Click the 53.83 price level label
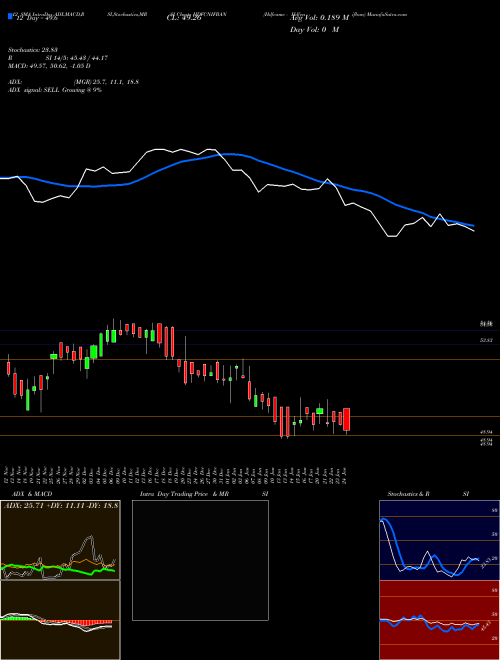Screen dimensions: 500x660 click(486, 340)
